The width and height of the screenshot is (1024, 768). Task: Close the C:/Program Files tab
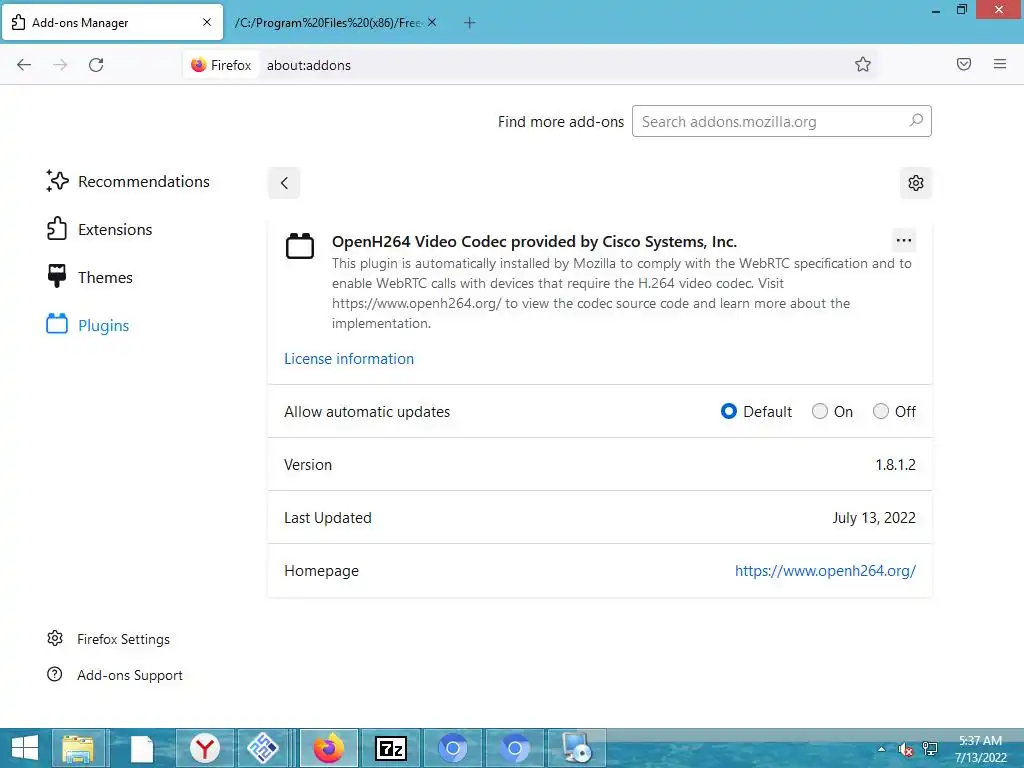[432, 22]
